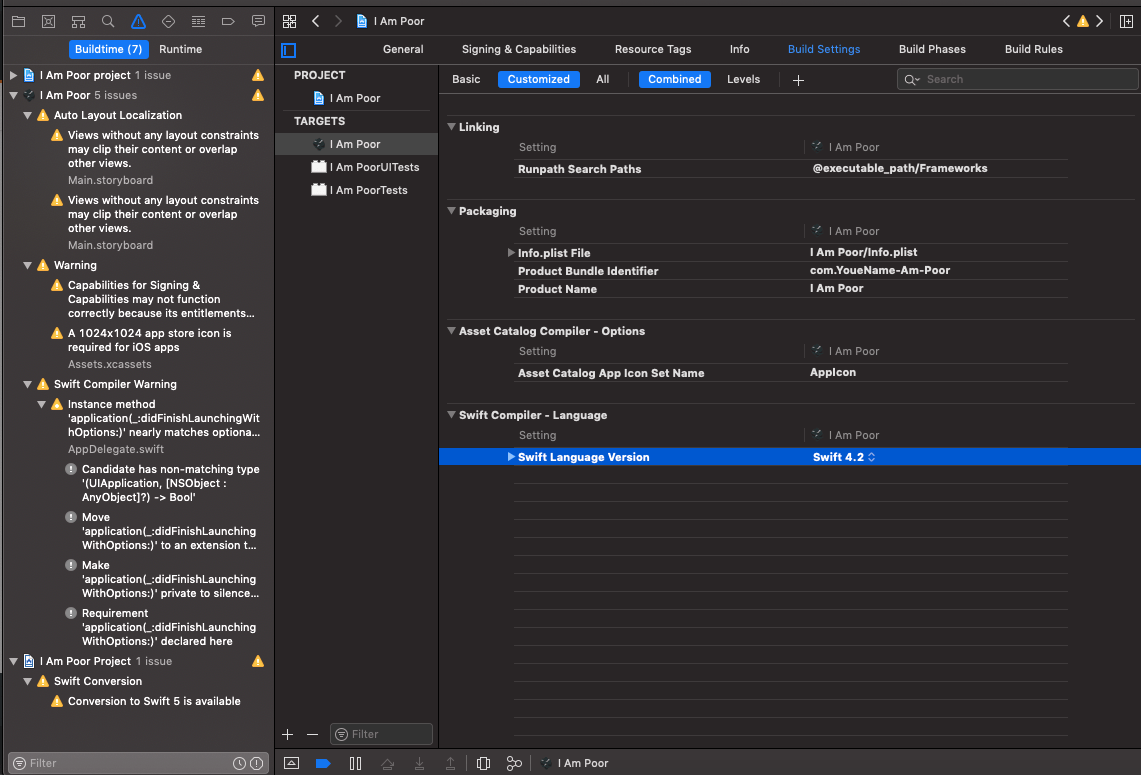The height and width of the screenshot is (775, 1141).
Task: Expand the Info.plist File setting
Action: (x=511, y=253)
